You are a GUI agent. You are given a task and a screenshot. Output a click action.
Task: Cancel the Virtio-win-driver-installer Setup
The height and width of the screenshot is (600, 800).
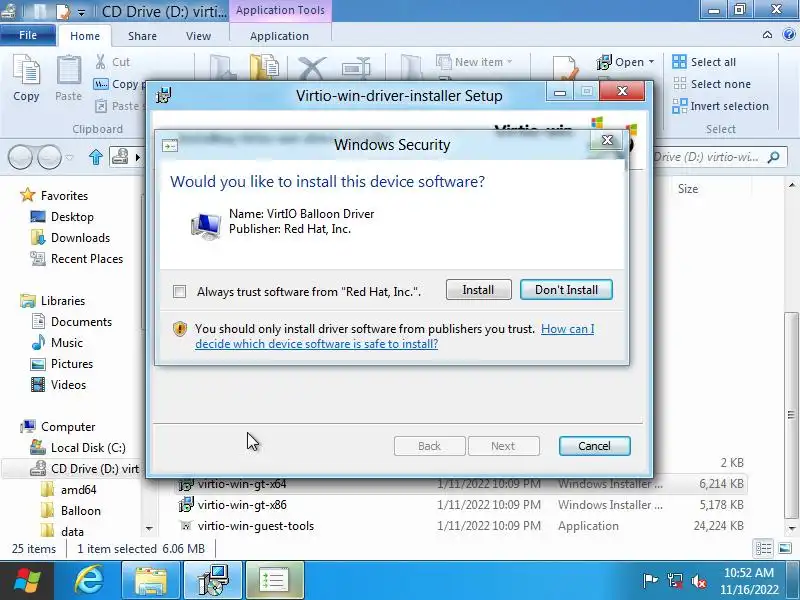594,446
